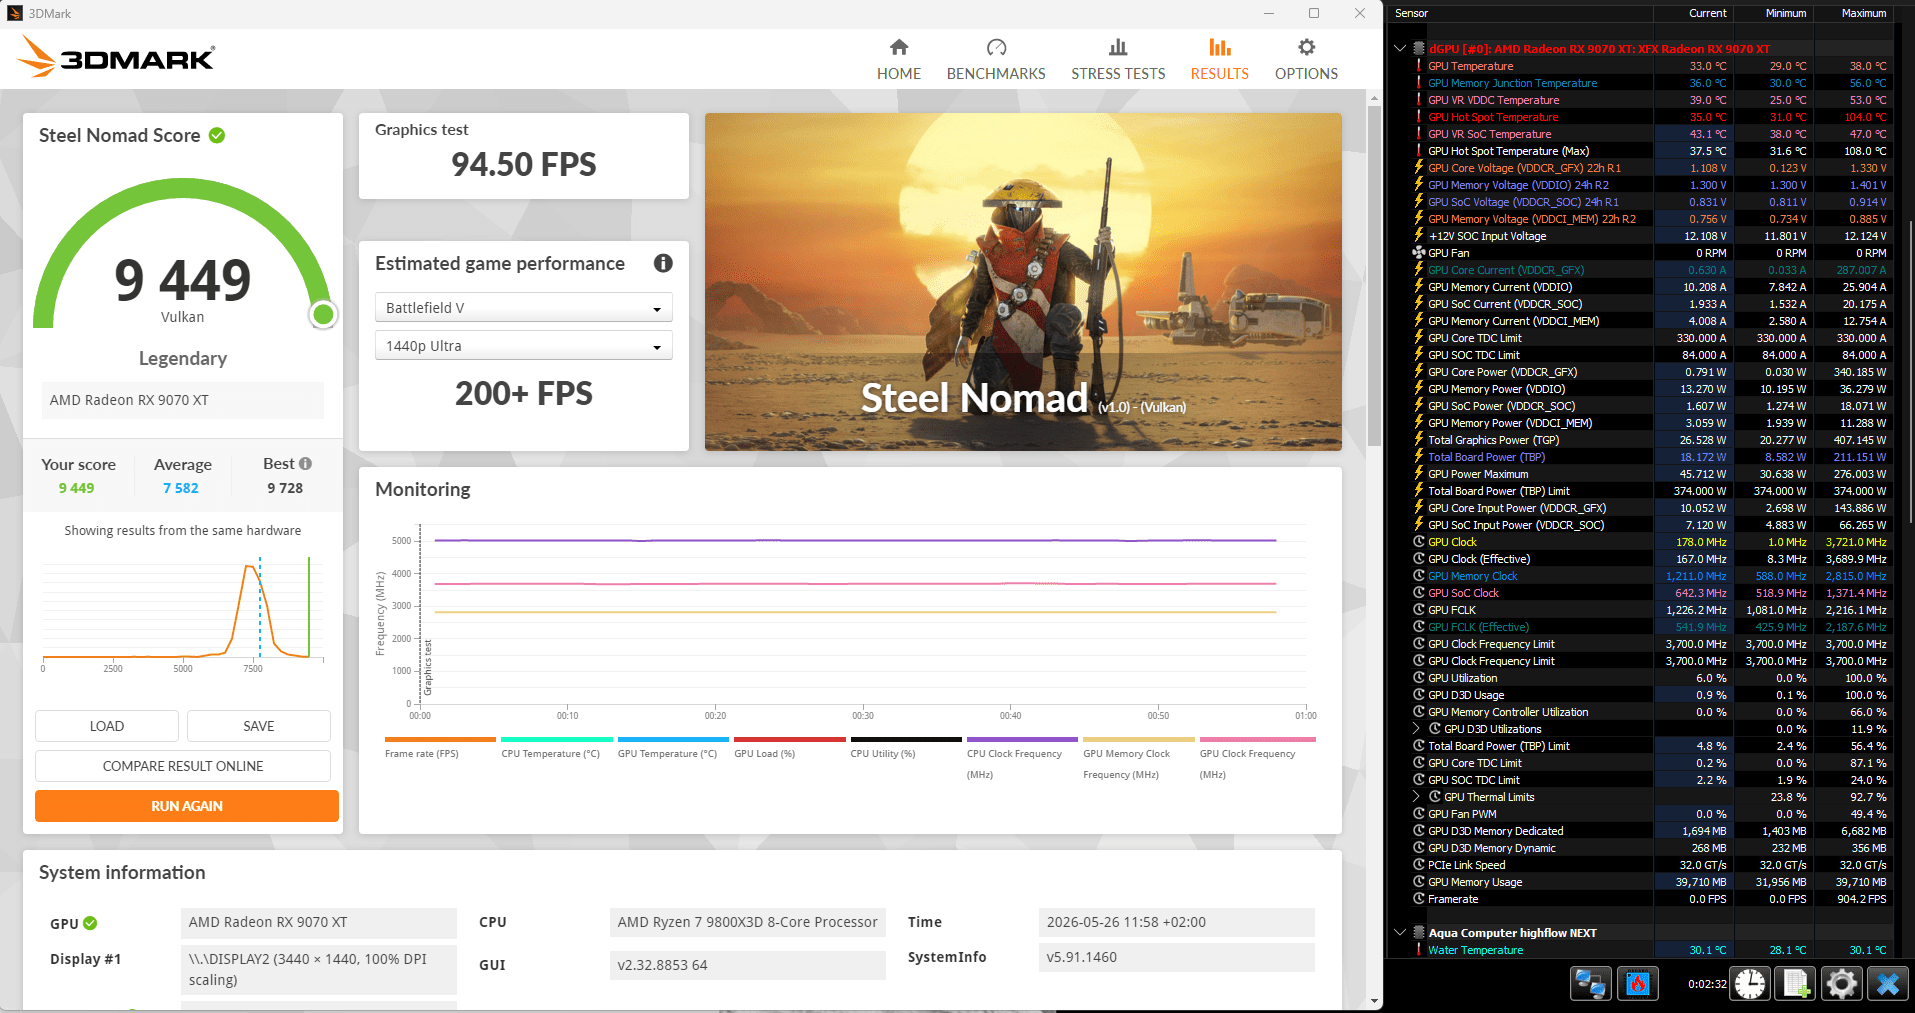The image size is (1915, 1013).
Task: Click the remote/network computers icon in sensor panel
Action: (x=1590, y=984)
